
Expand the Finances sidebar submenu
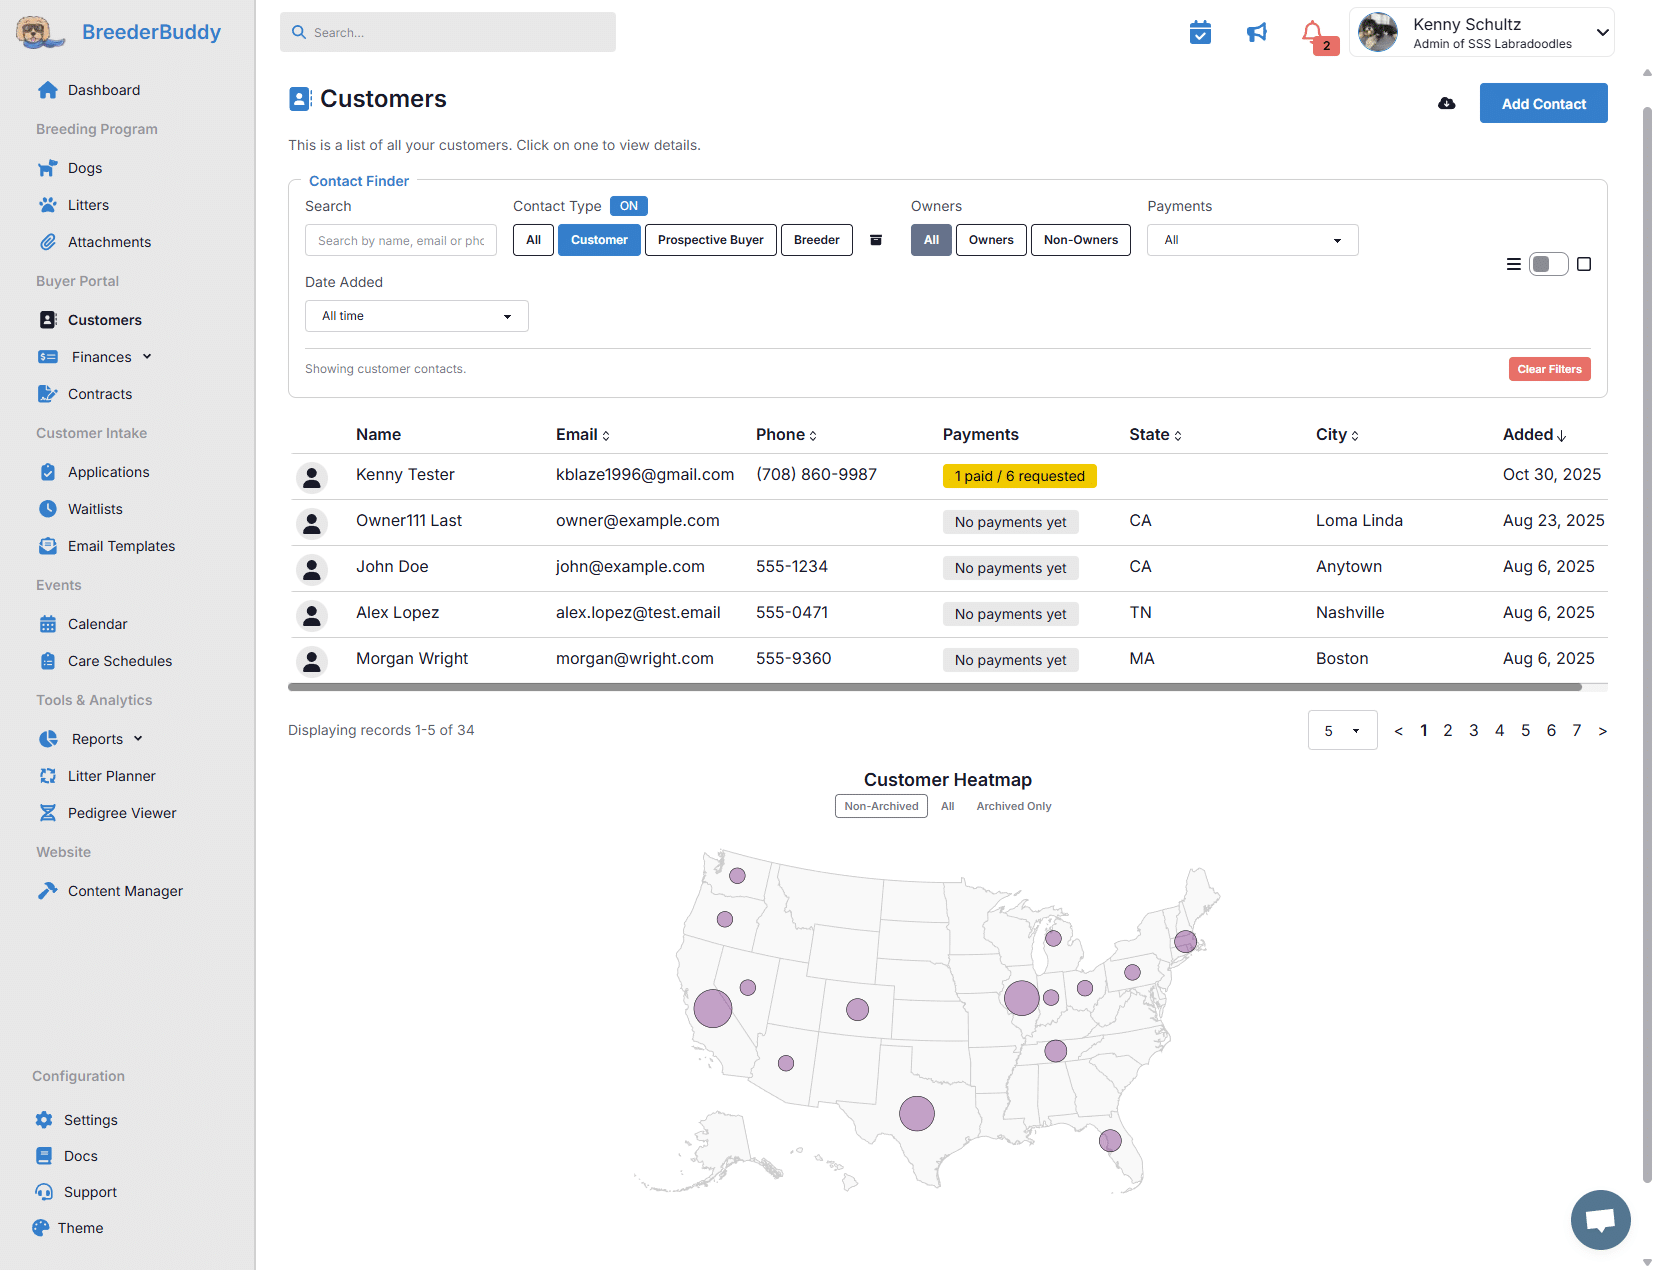pos(102,357)
